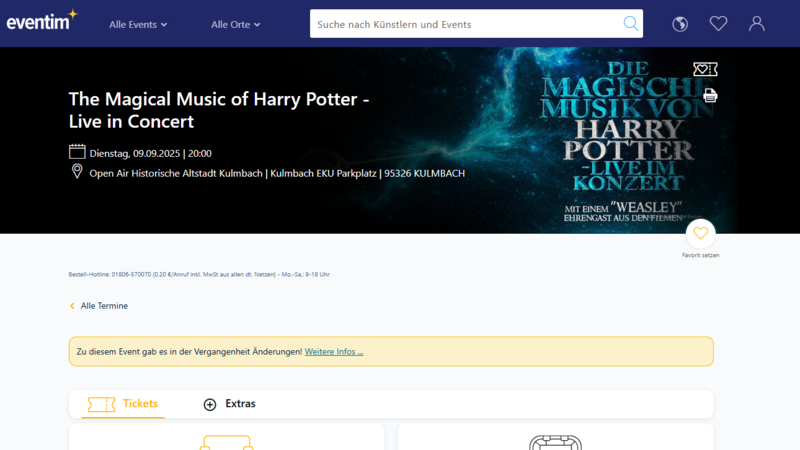Switch to the Extras tab
This screenshot has width=800, height=450.
[x=230, y=404]
